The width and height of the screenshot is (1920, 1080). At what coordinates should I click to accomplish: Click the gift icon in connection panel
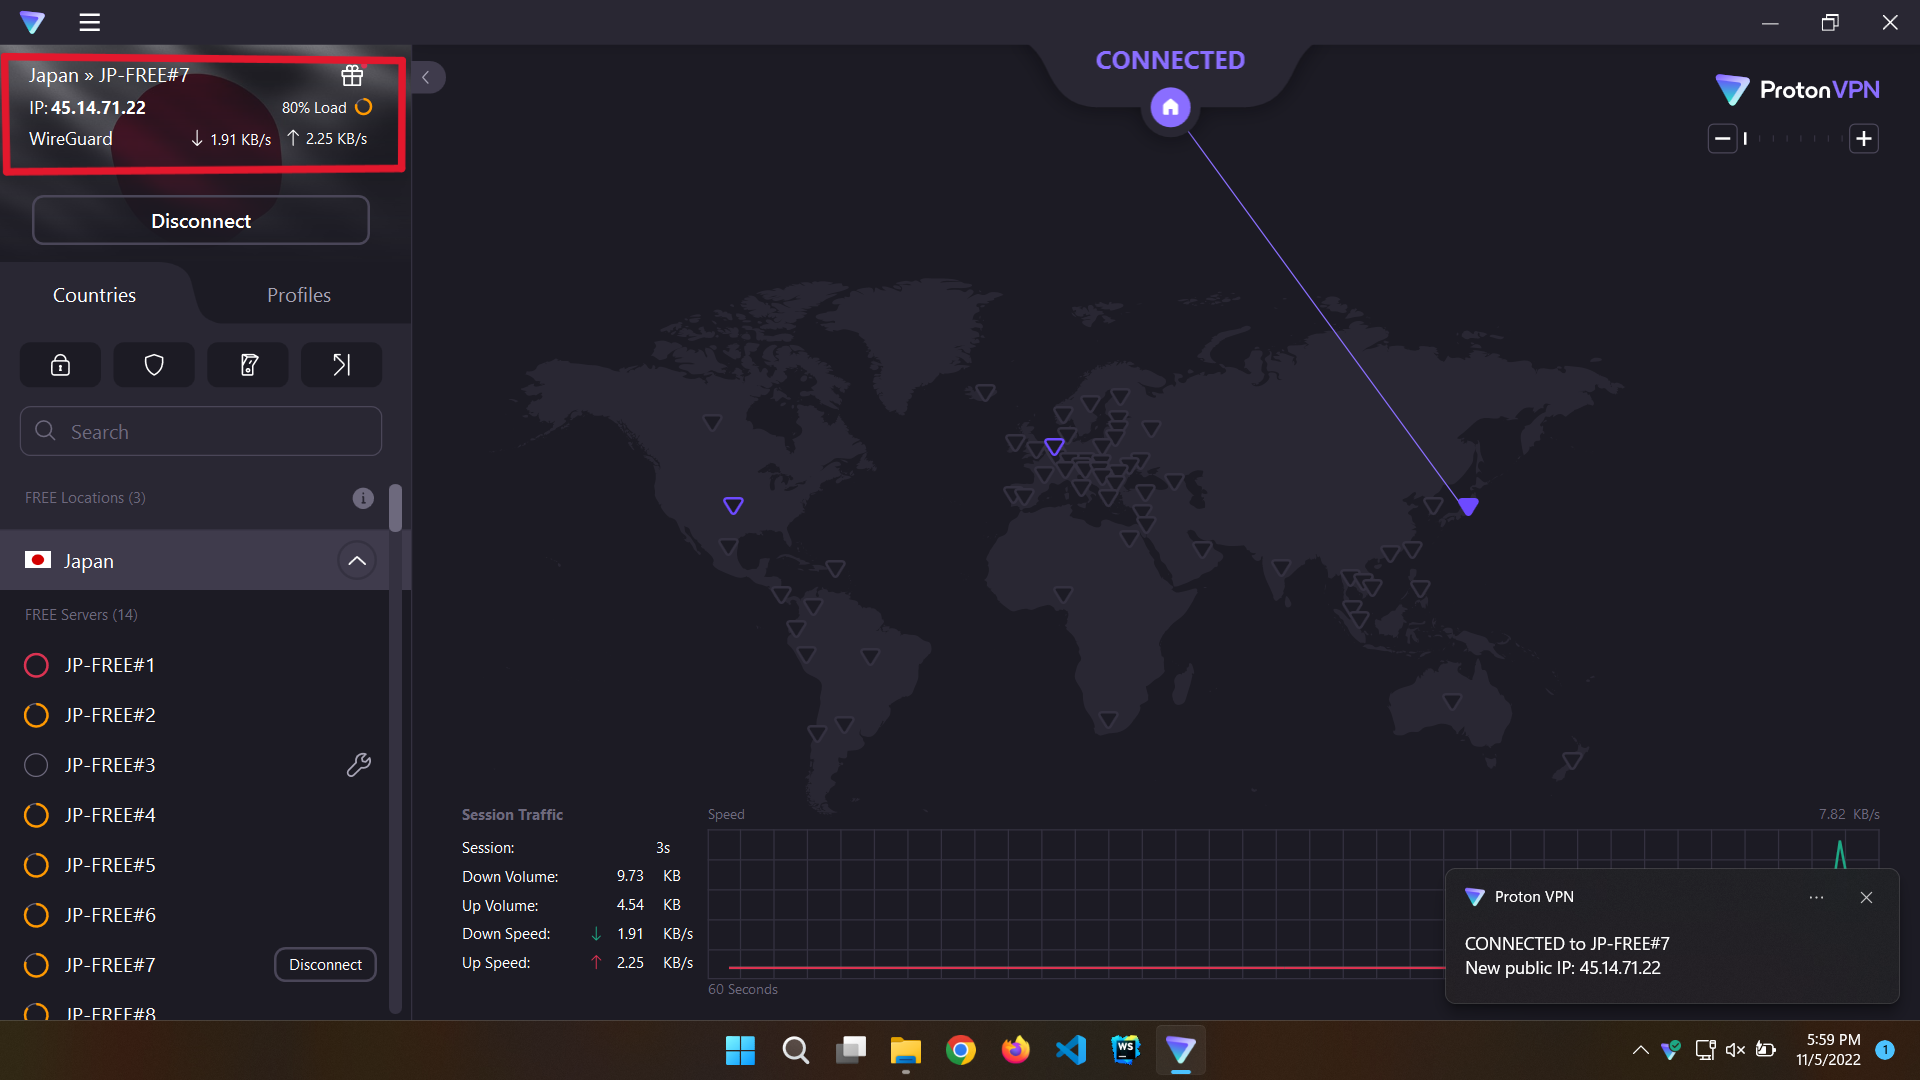click(352, 76)
